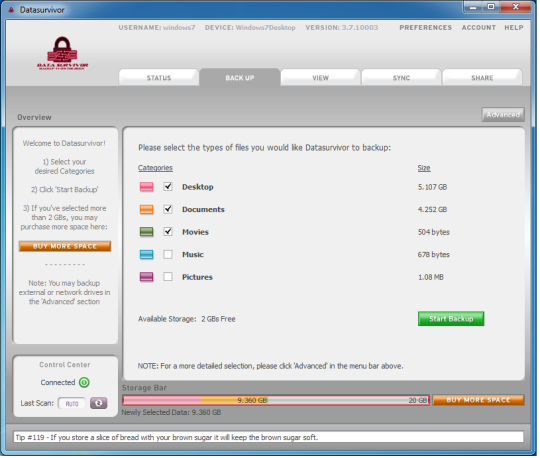
Task: Open the Help menu item
Action: [515, 28]
